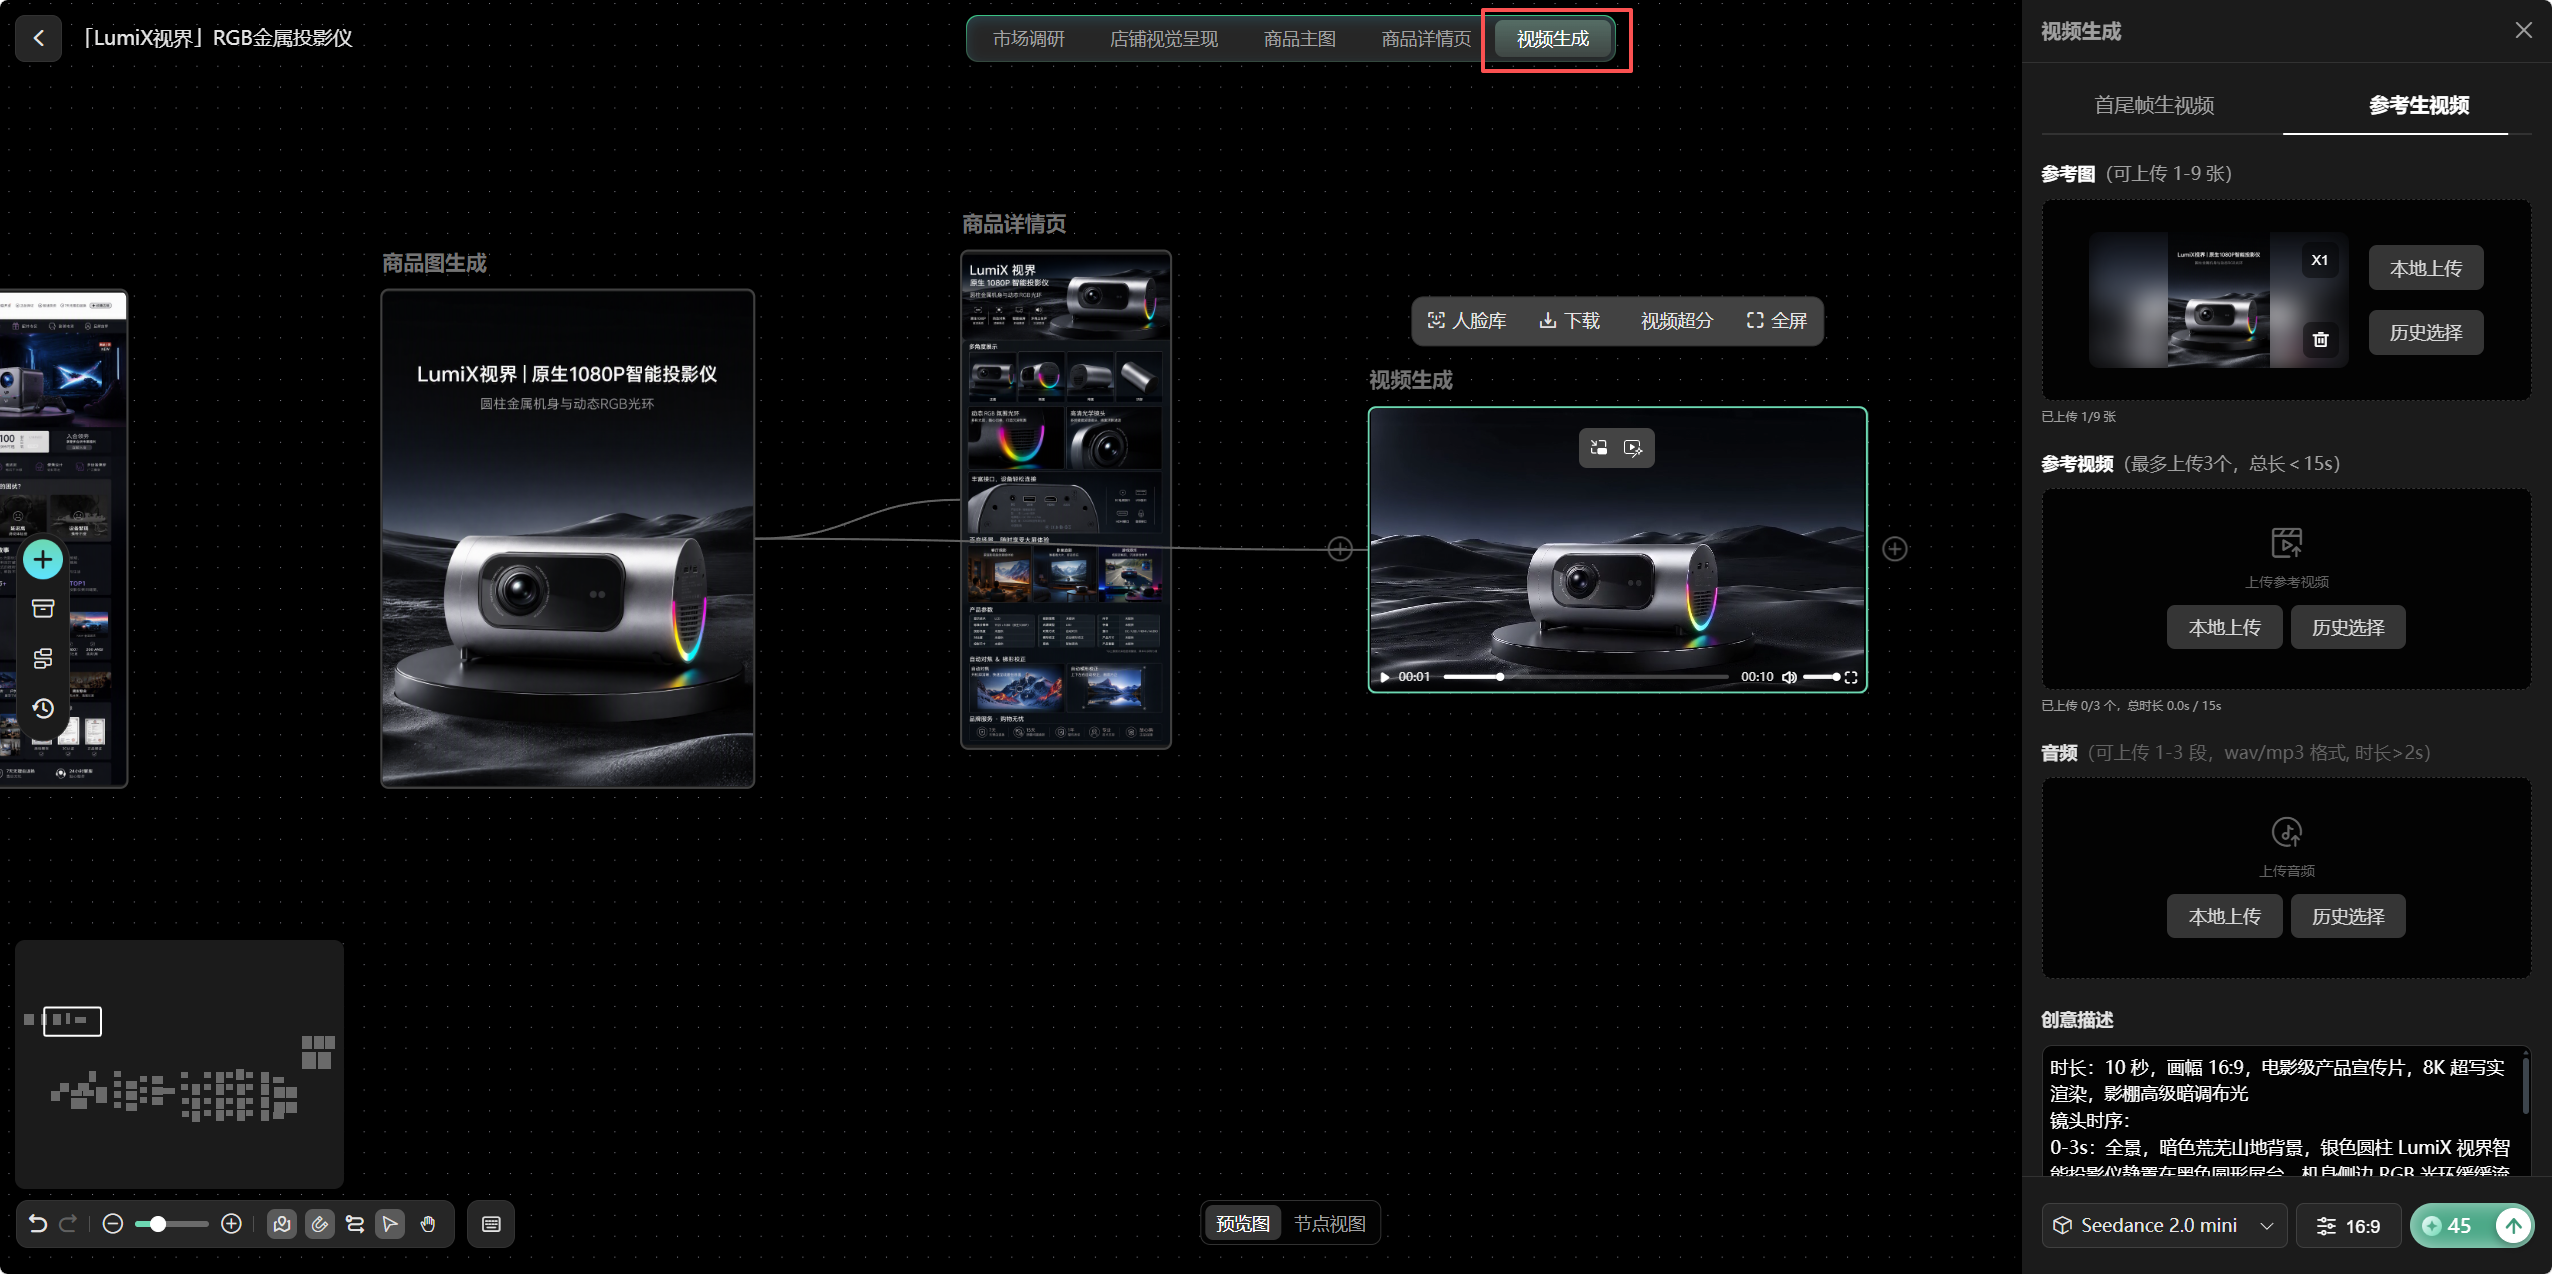Select the 视频生成 top tab
The height and width of the screenshot is (1274, 2552).
[x=1553, y=39]
